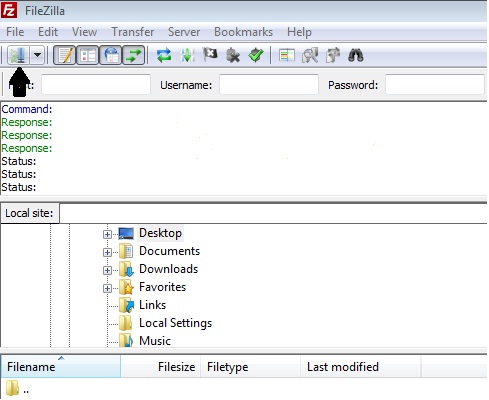Toggle directory comparison
Screen dimensions: 489x400
[310, 55]
